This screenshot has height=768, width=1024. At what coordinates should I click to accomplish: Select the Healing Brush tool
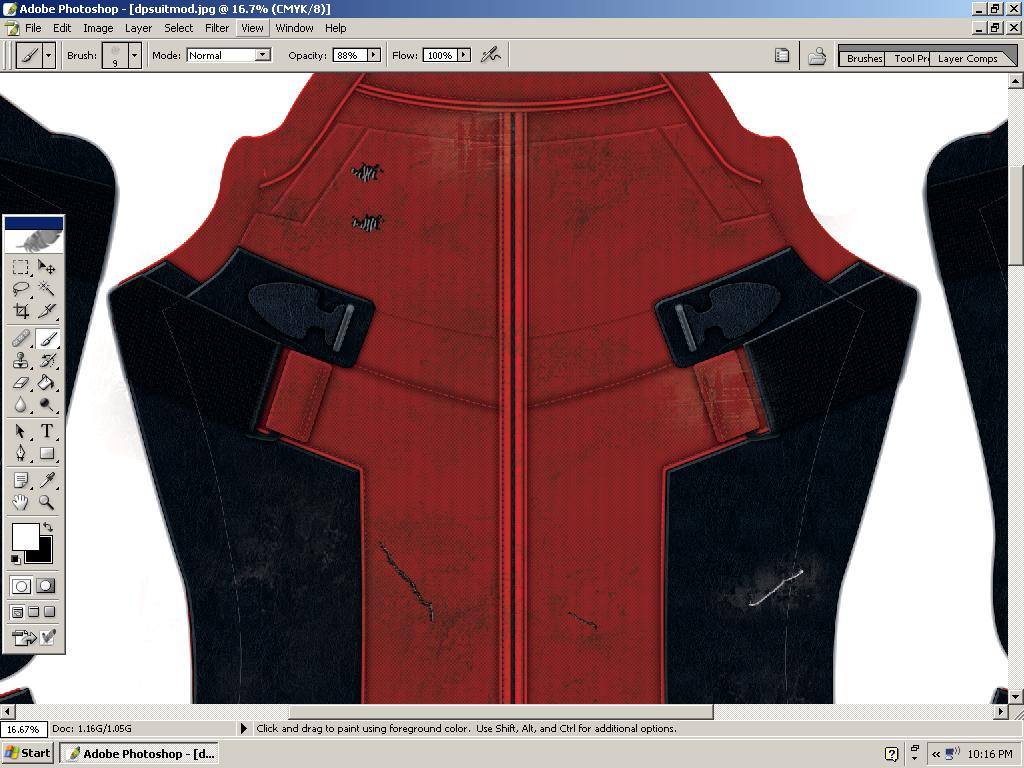21,338
